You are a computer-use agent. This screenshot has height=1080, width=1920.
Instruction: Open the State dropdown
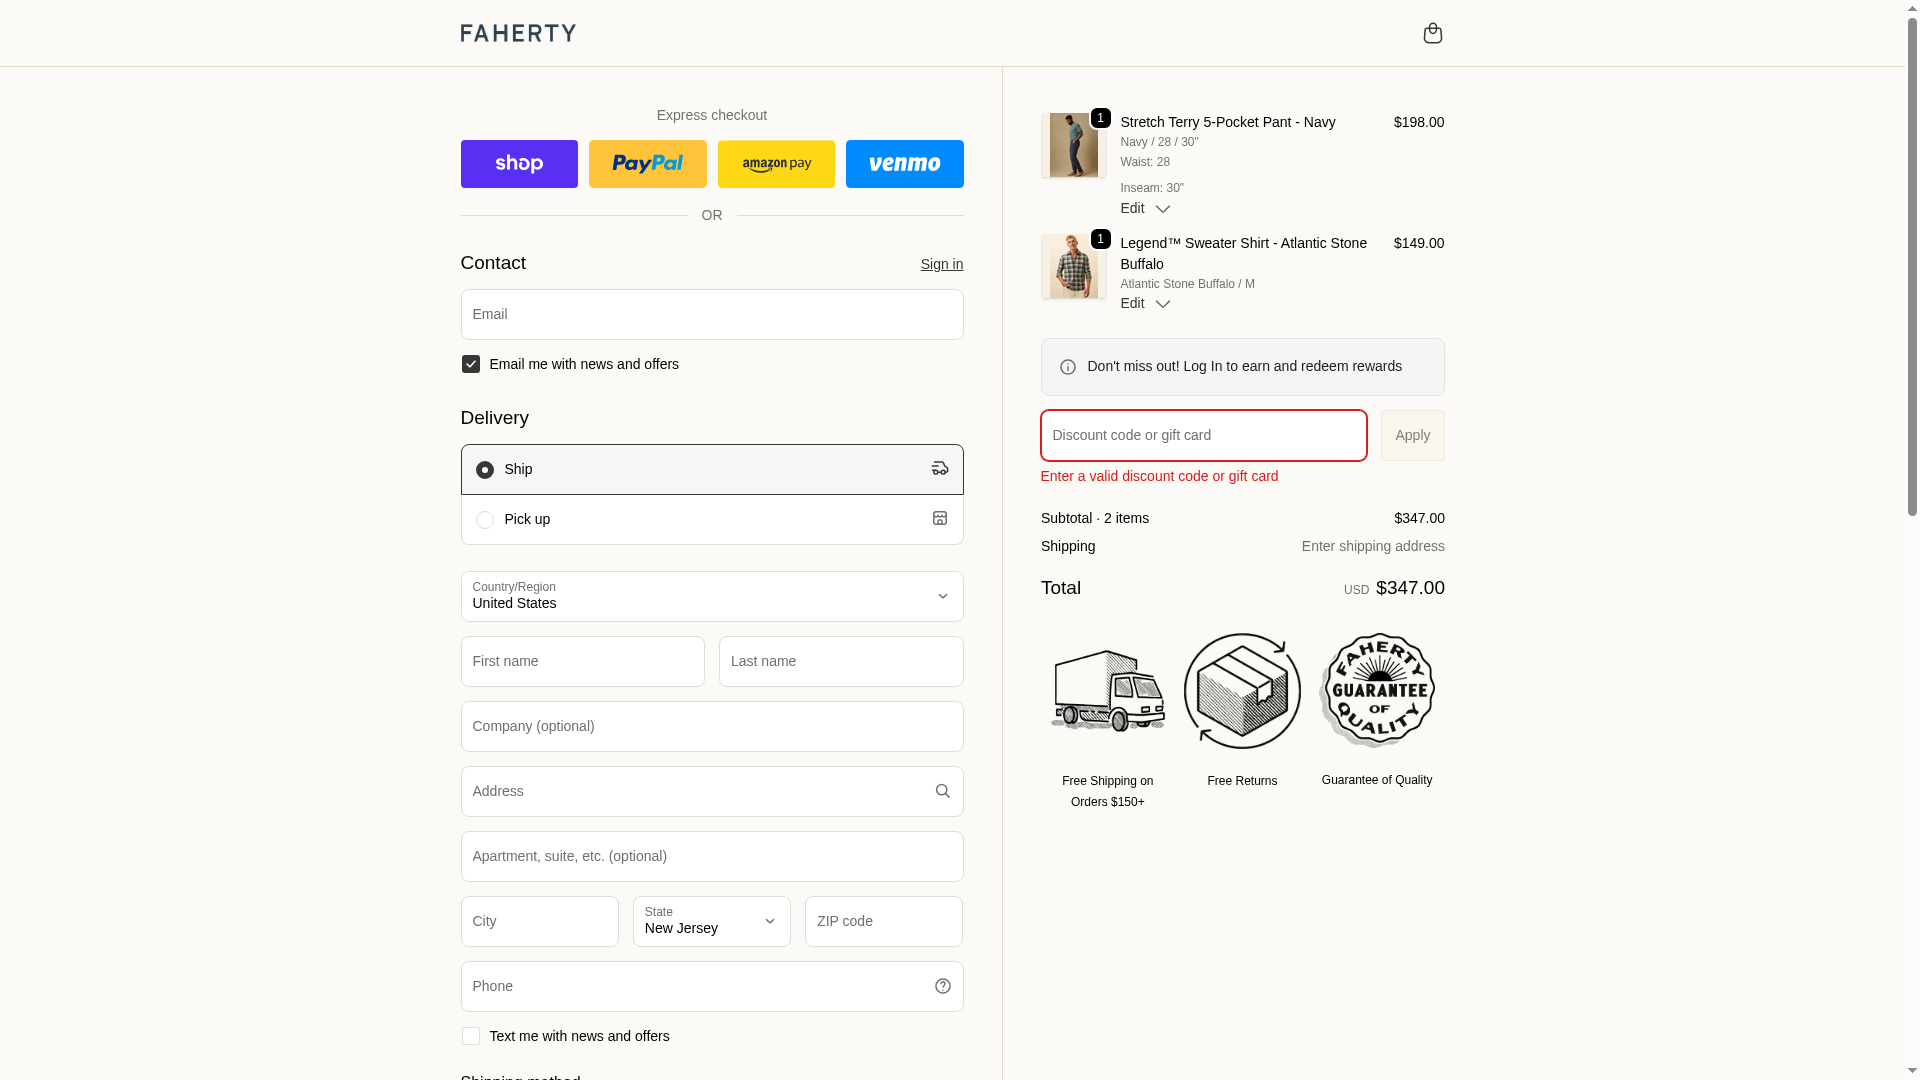coord(711,921)
